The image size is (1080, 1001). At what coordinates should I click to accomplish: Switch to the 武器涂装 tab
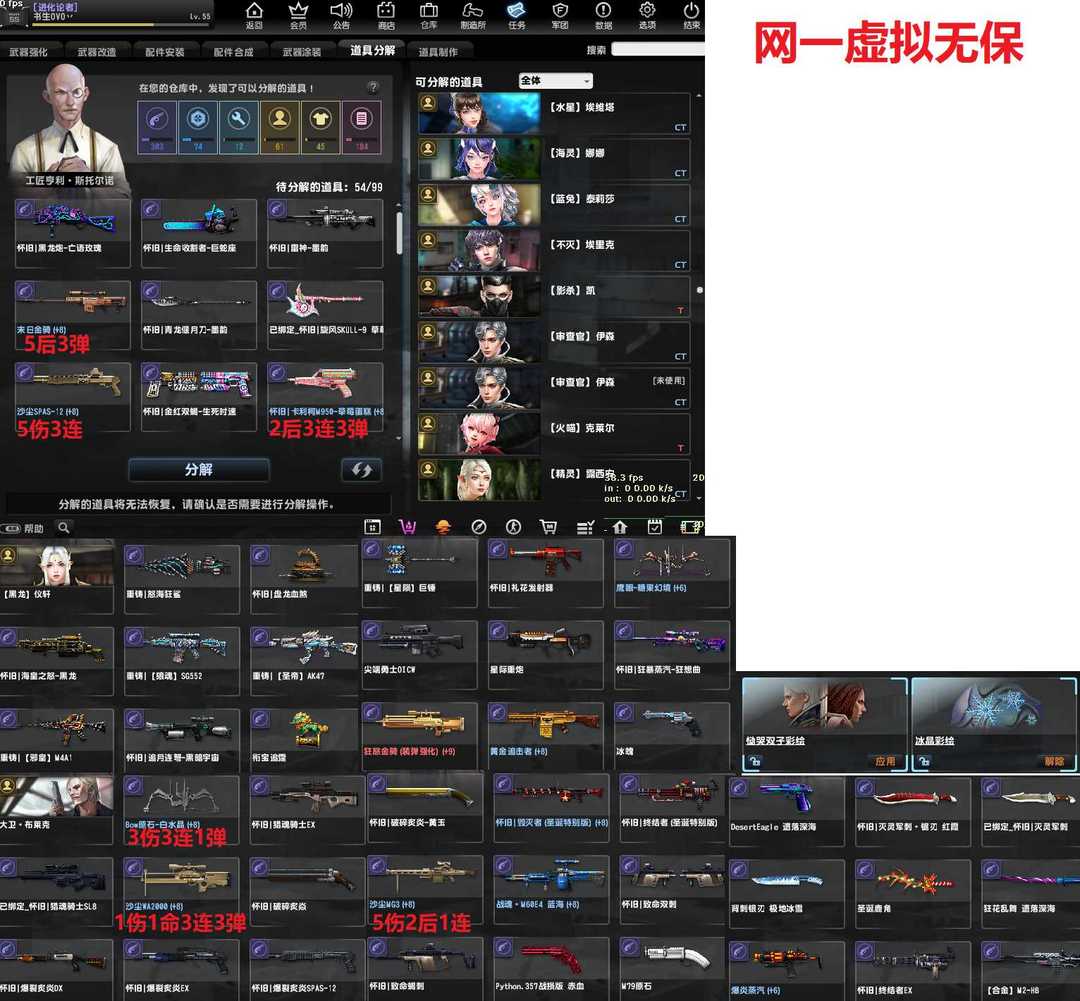pyautogui.click(x=302, y=52)
